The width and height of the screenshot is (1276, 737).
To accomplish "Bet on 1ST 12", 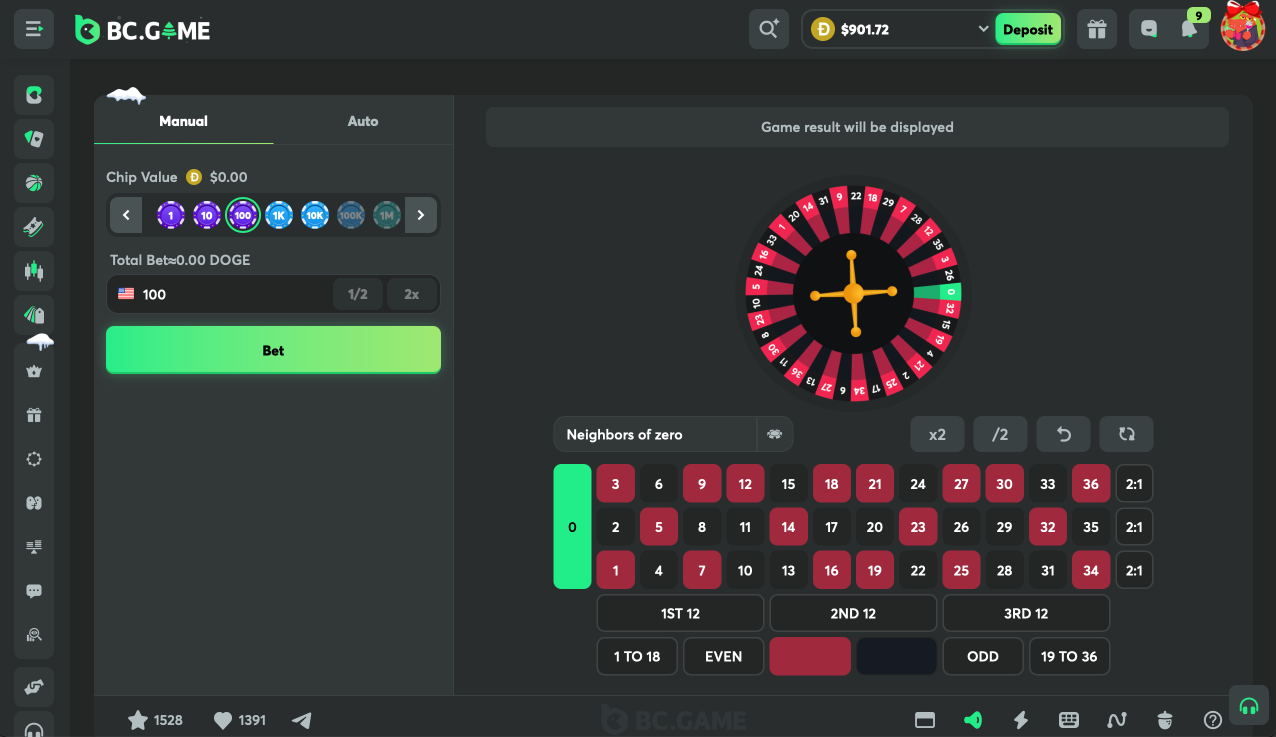I will pos(680,614).
